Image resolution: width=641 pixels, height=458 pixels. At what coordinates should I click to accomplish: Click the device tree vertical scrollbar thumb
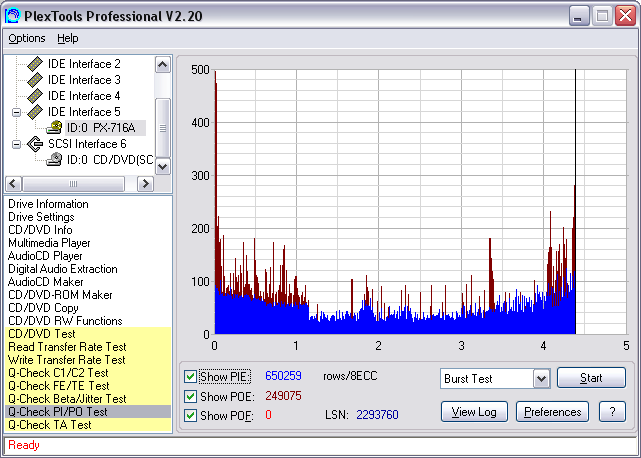tap(163, 128)
